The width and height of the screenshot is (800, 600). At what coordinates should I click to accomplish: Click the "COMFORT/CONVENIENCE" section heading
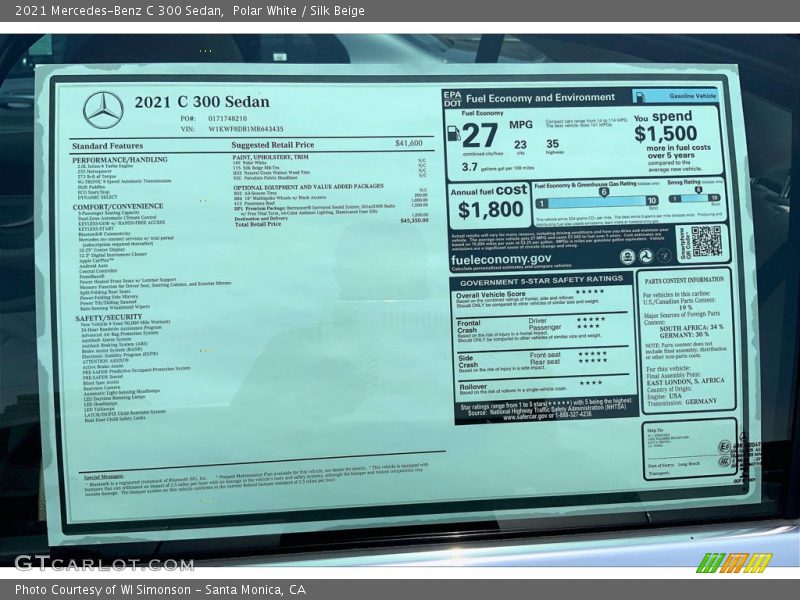click(x=118, y=207)
